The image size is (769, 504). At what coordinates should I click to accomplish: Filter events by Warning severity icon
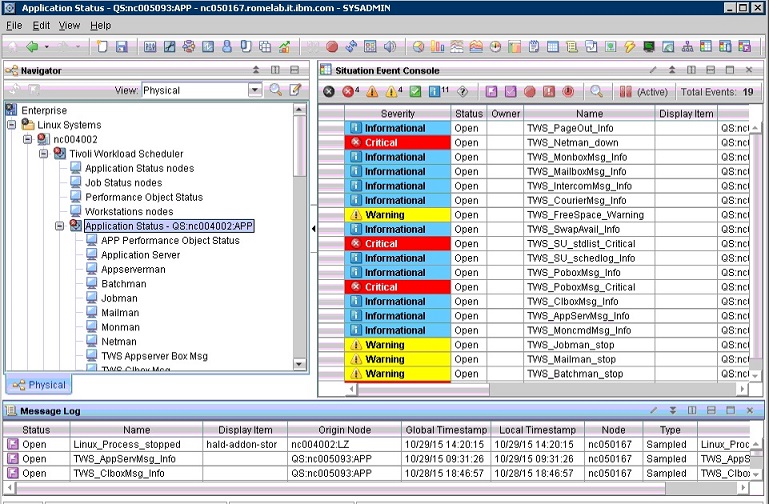393,91
